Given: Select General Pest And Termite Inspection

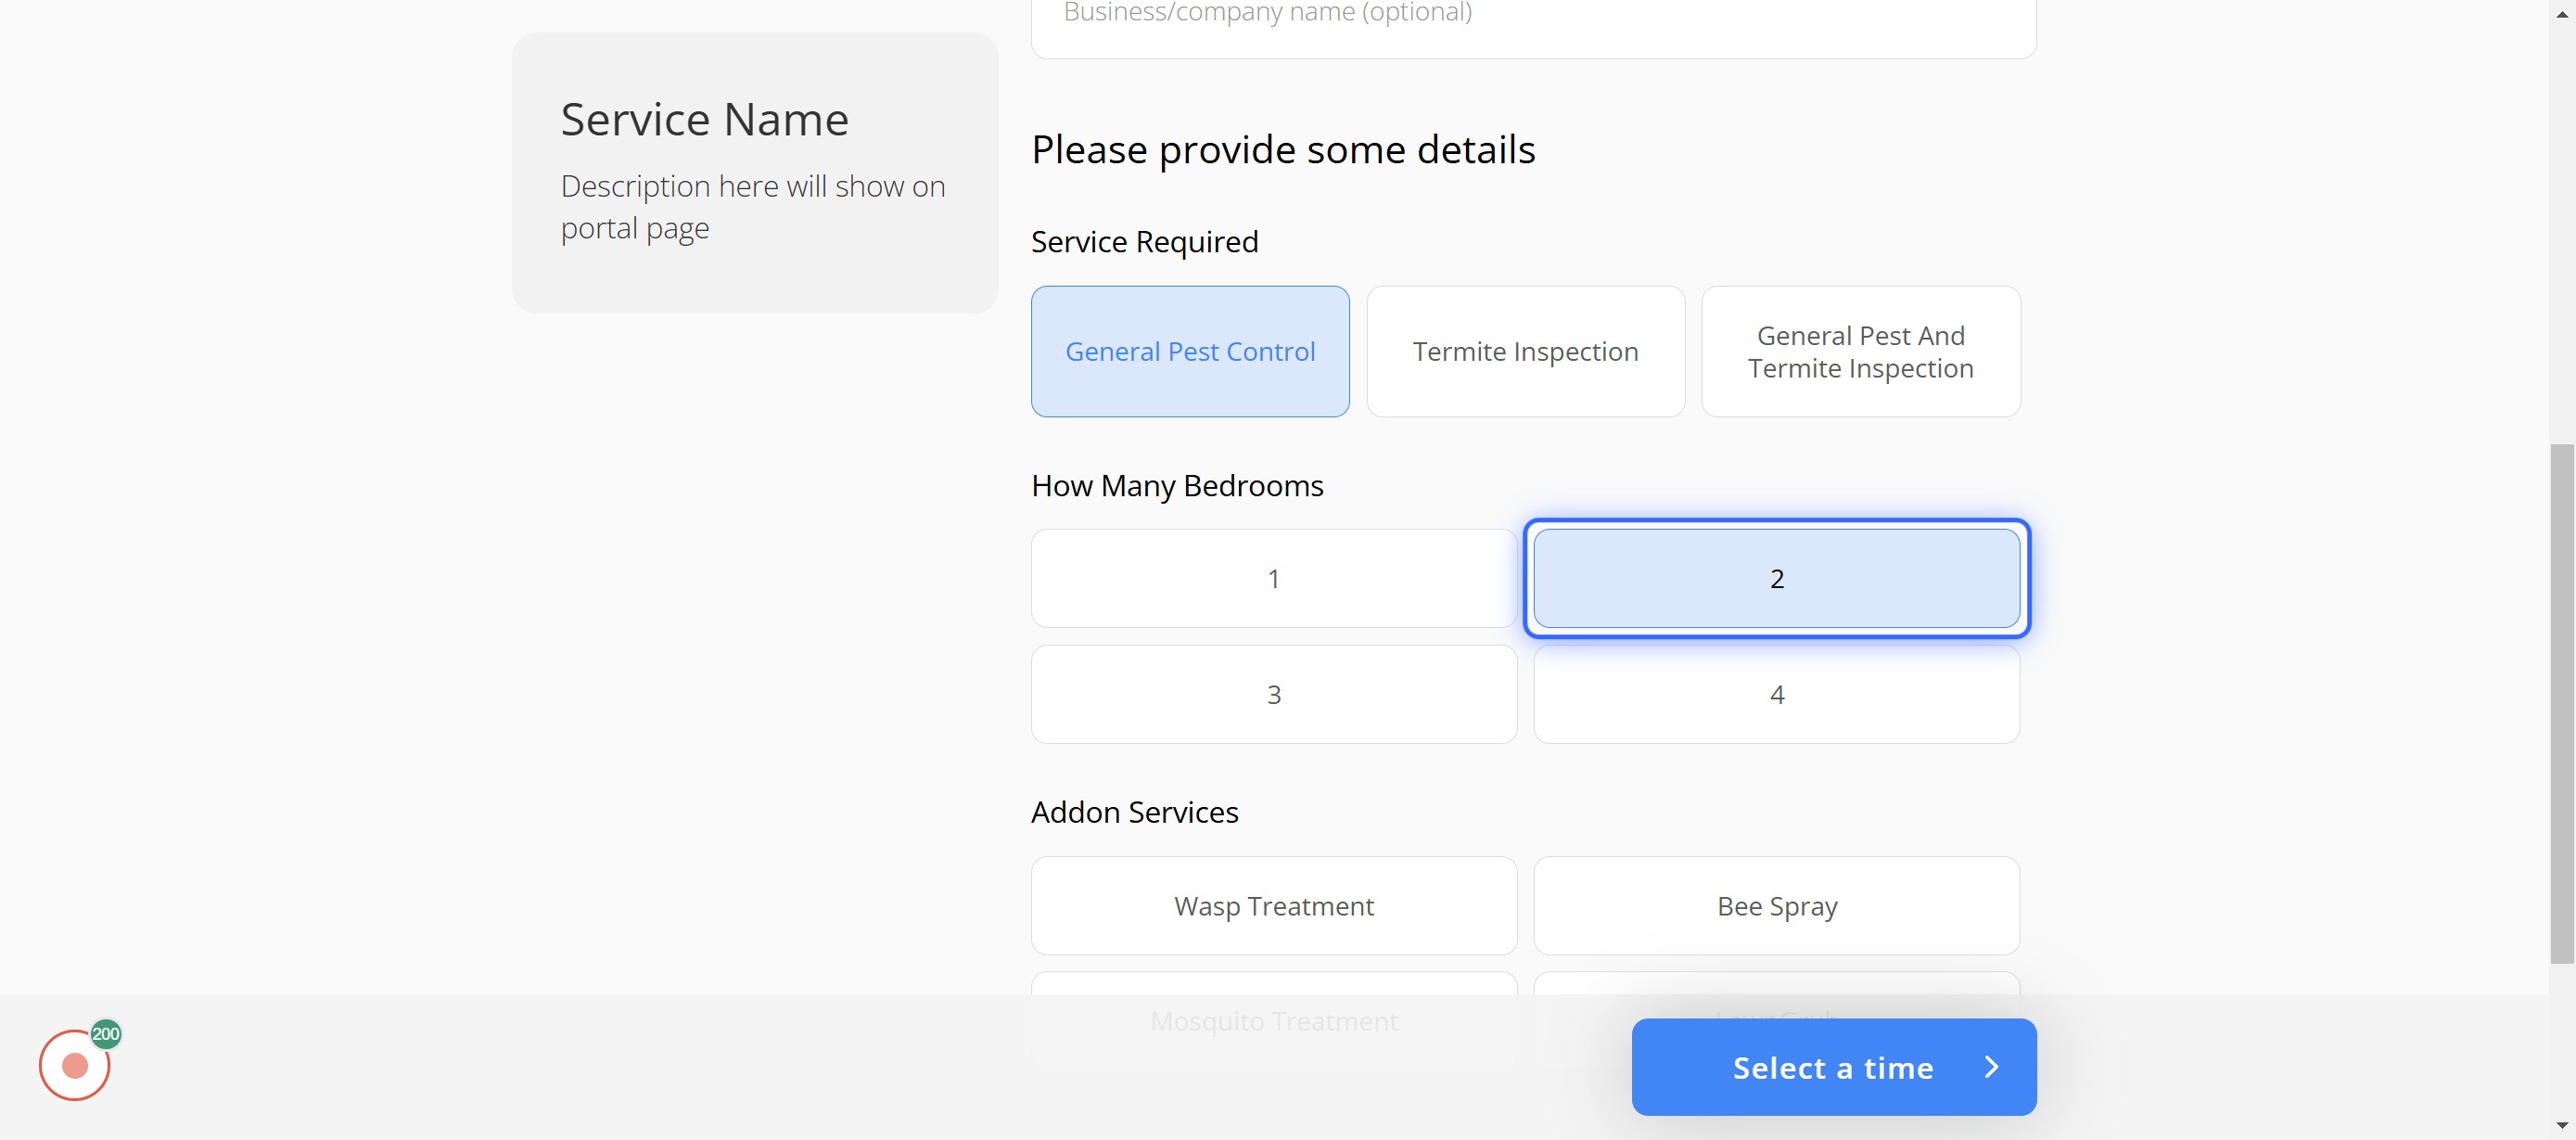Looking at the screenshot, I should click(1860, 351).
